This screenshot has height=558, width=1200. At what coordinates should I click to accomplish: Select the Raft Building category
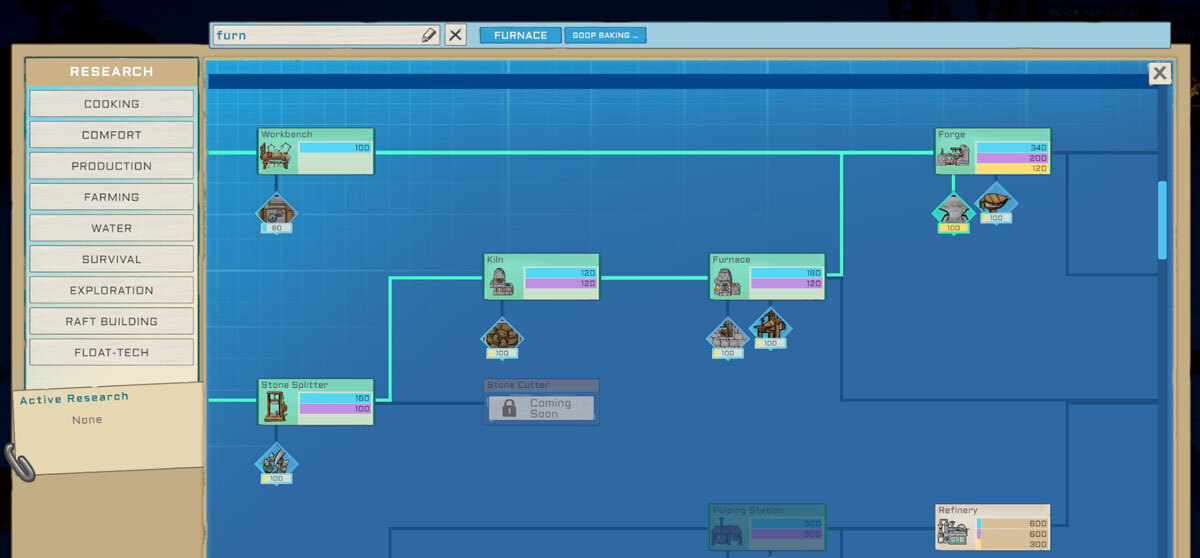pos(111,322)
